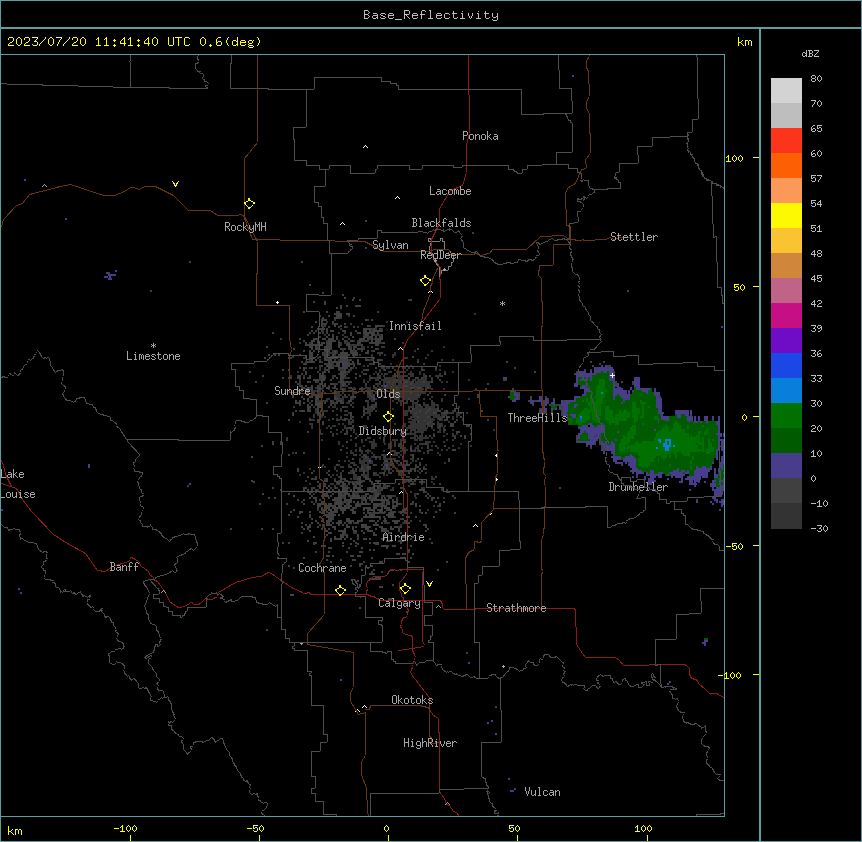The image size is (862, 842).
Task: Click the Didsbury town label
Action: click(383, 431)
